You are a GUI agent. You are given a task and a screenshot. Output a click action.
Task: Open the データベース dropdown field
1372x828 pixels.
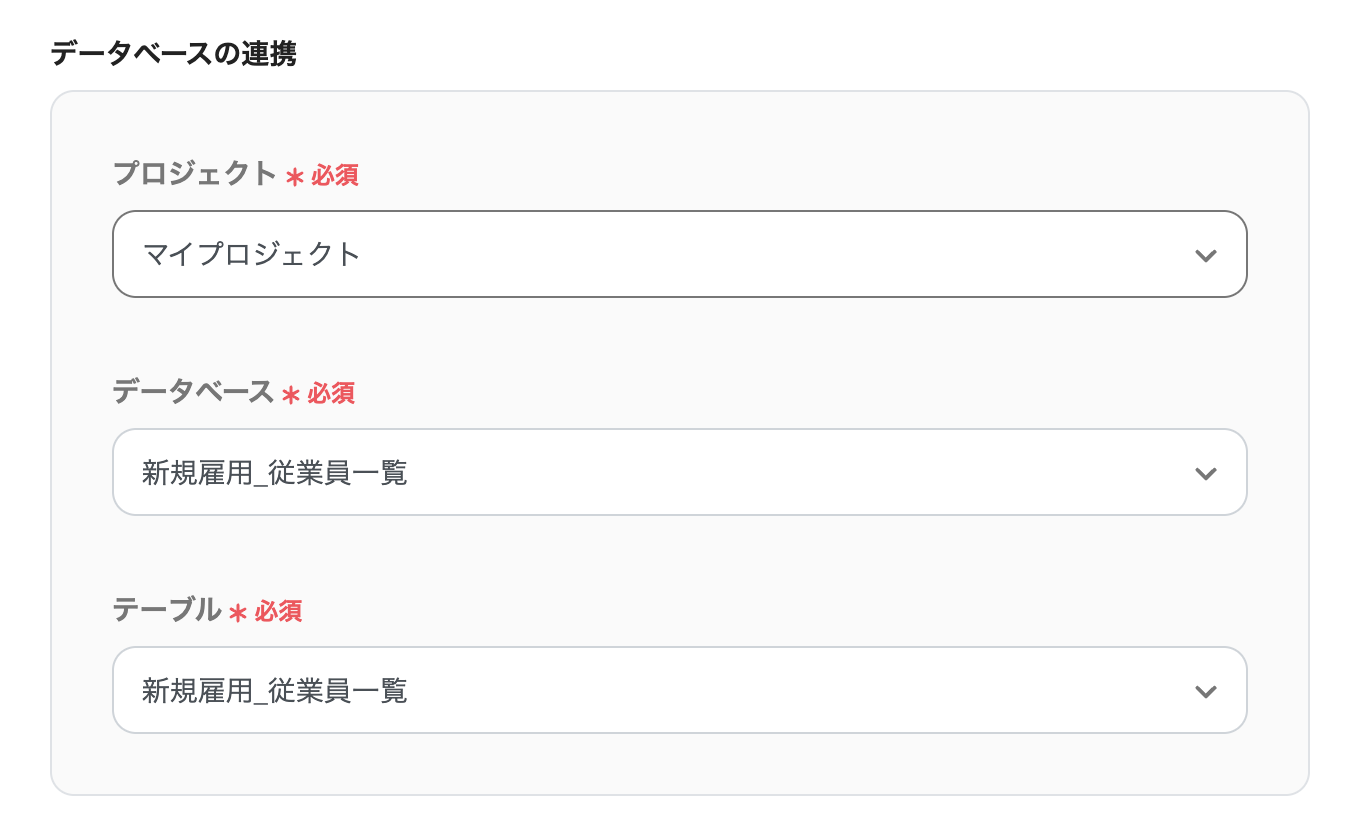(679, 472)
